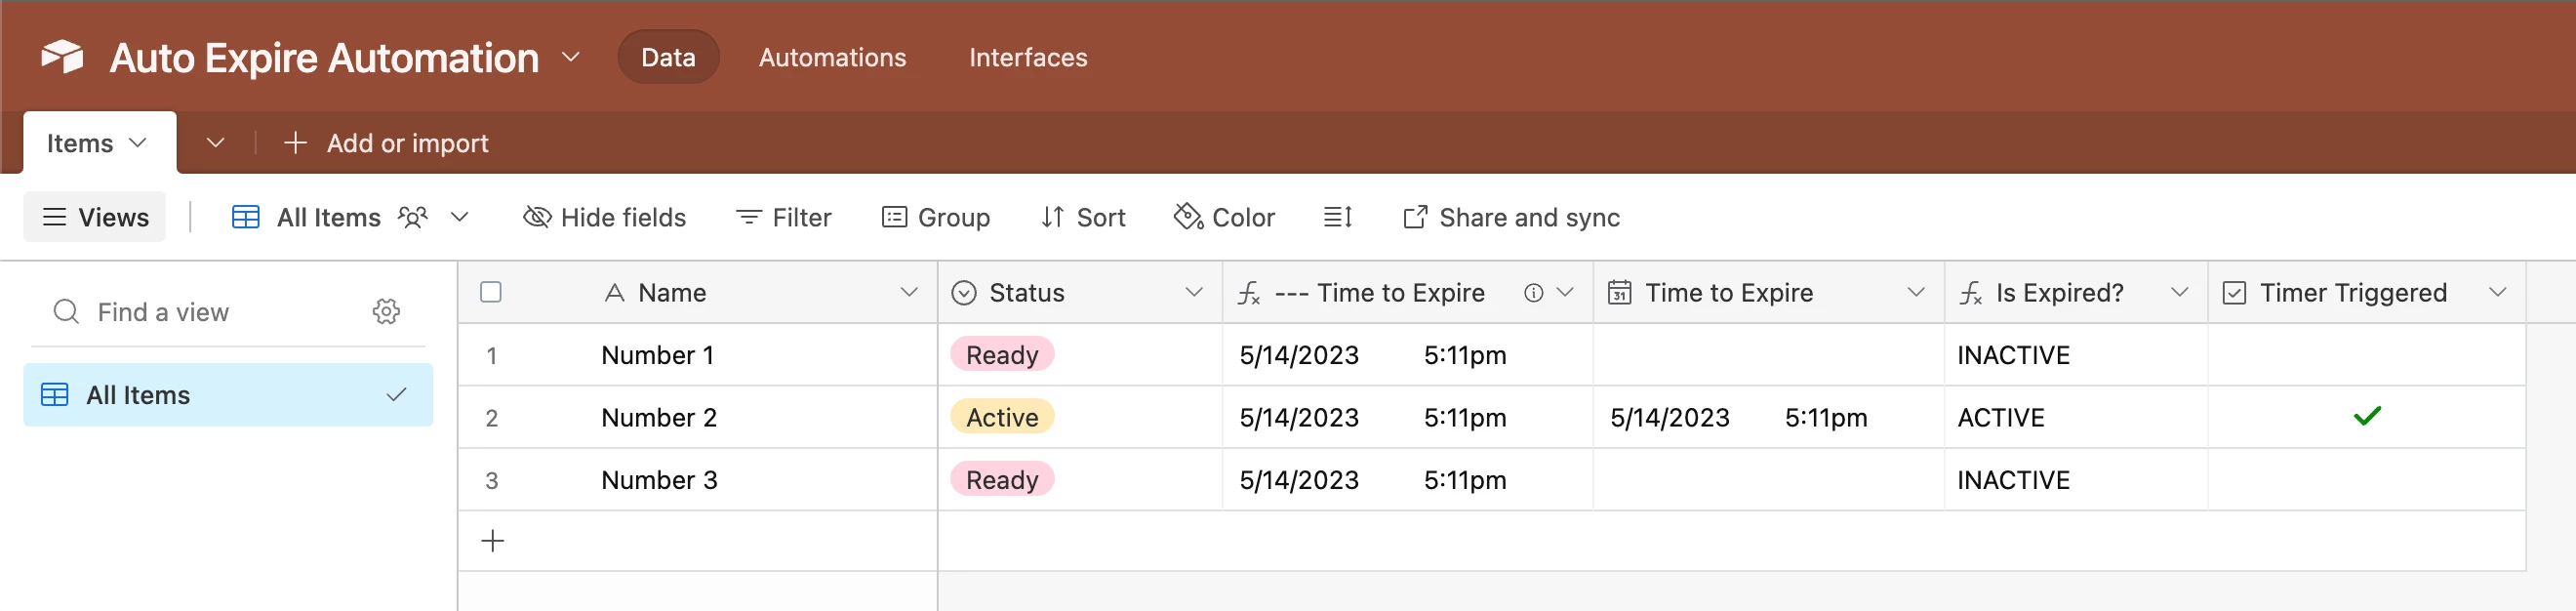2576x611 pixels.
Task: Click the formula icon in Is Expired? header
Action: 1970,292
